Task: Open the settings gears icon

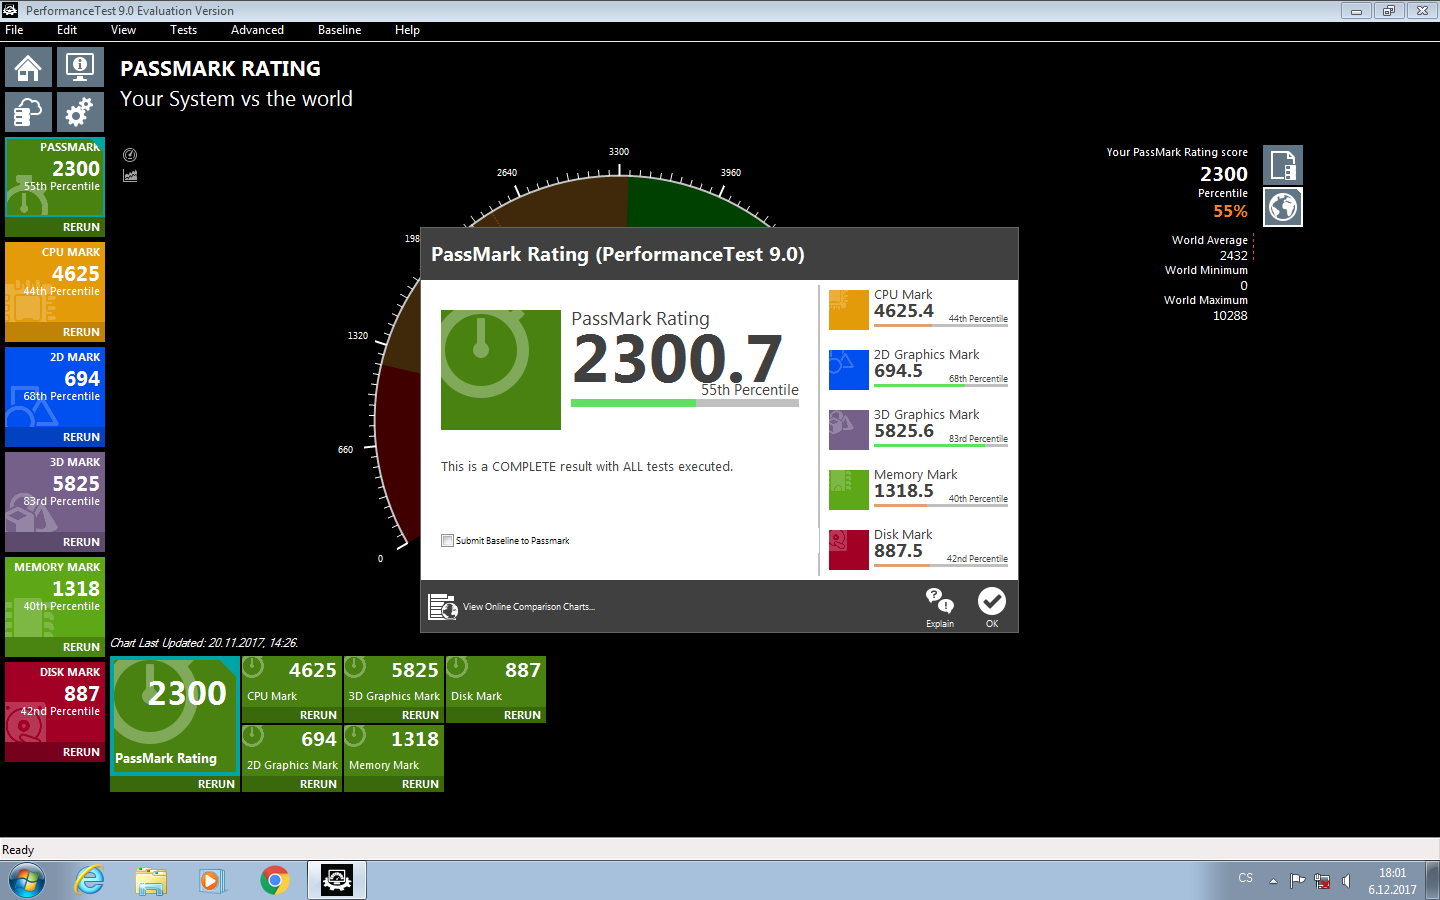Action: (x=80, y=112)
